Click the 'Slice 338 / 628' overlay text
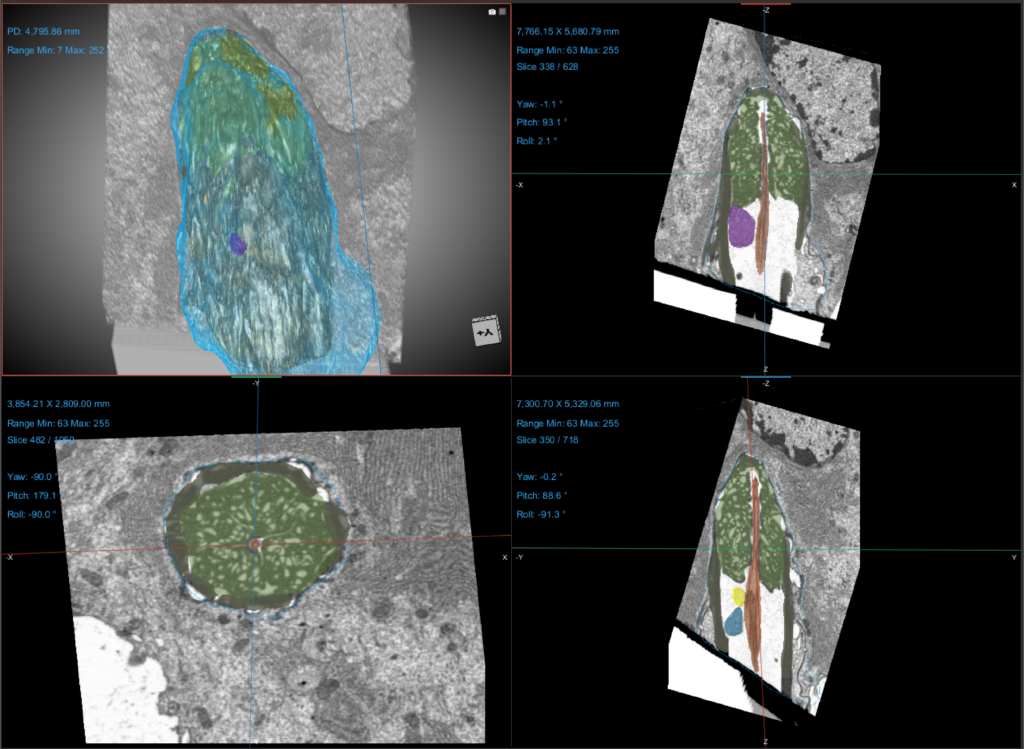1024x749 pixels. 547,67
